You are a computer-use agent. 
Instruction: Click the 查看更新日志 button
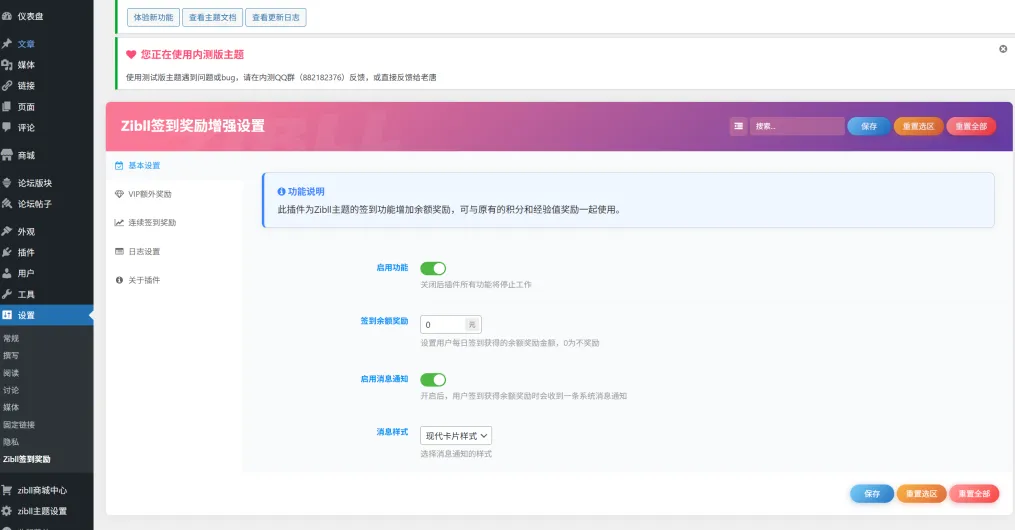coord(276,17)
